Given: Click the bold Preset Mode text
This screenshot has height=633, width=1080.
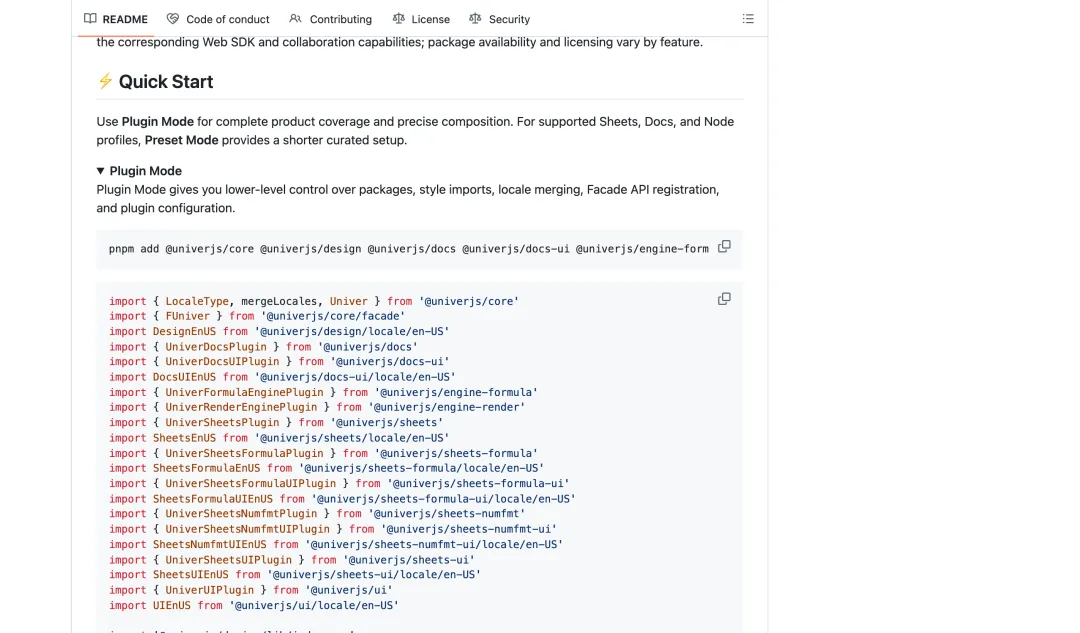Looking at the screenshot, I should (x=181, y=140).
